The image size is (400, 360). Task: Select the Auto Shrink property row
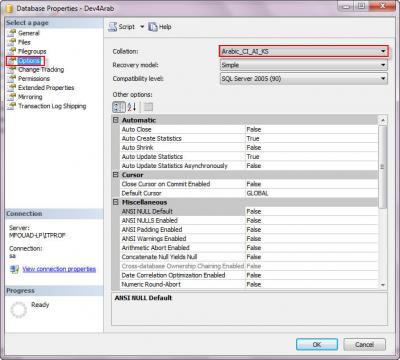coord(249,147)
